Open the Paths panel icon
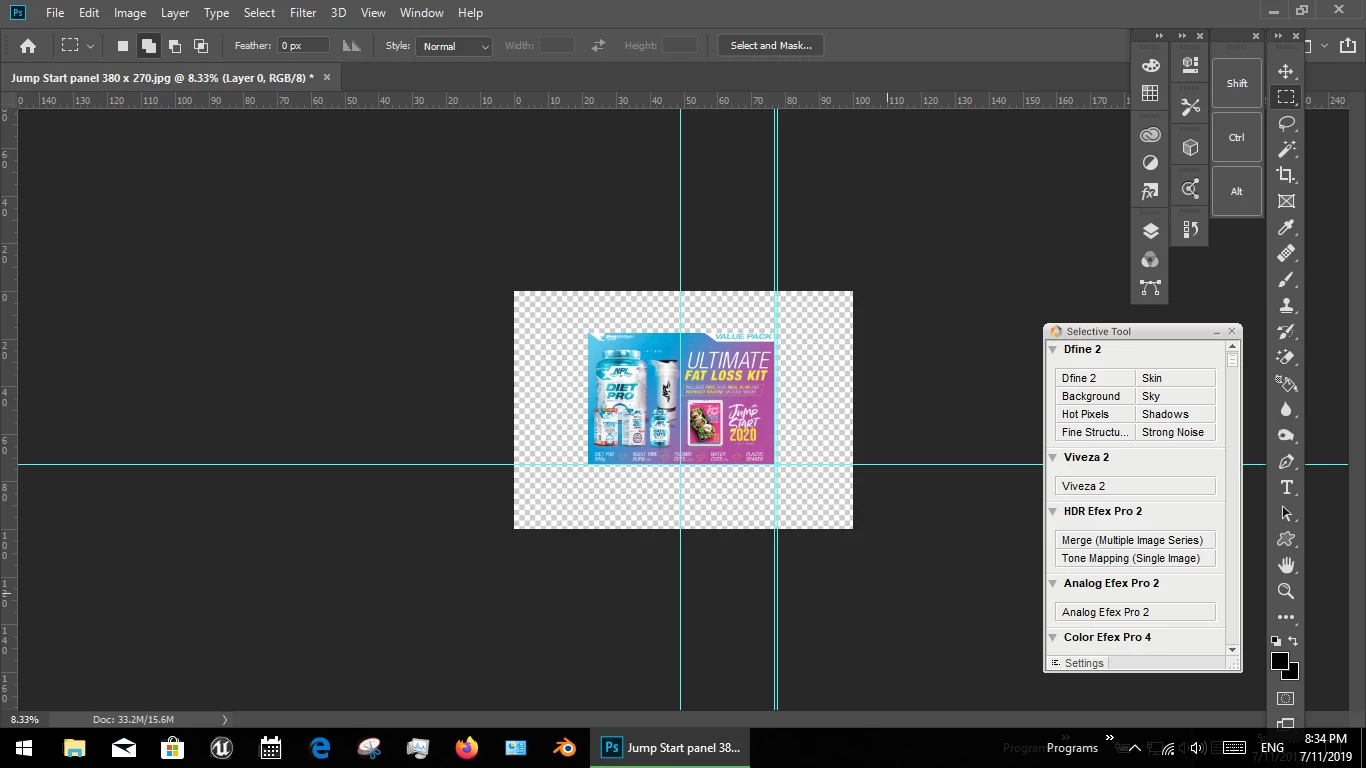 point(1150,287)
